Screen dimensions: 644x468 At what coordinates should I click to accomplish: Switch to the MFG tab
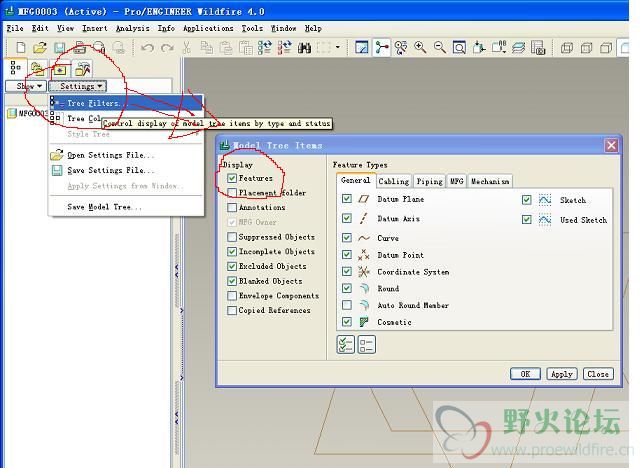[x=457, y=181]
